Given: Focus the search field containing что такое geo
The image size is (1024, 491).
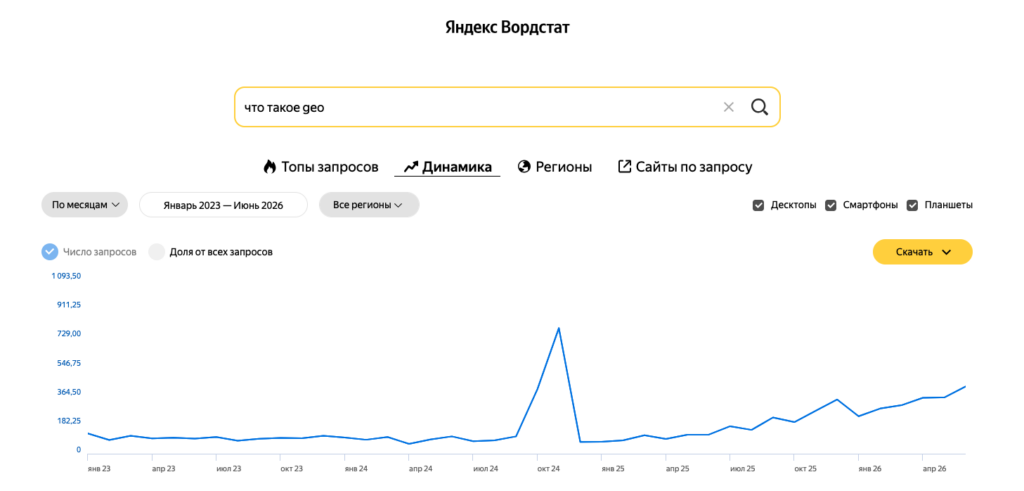Looking at the screenshot, I should (507, 107).
